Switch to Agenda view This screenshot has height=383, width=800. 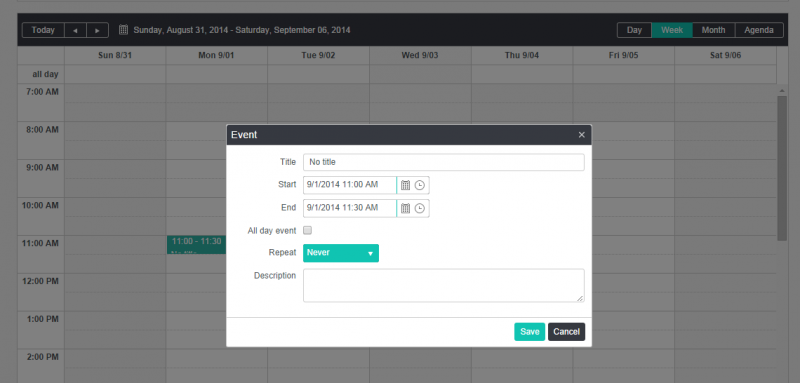[759, 30]
